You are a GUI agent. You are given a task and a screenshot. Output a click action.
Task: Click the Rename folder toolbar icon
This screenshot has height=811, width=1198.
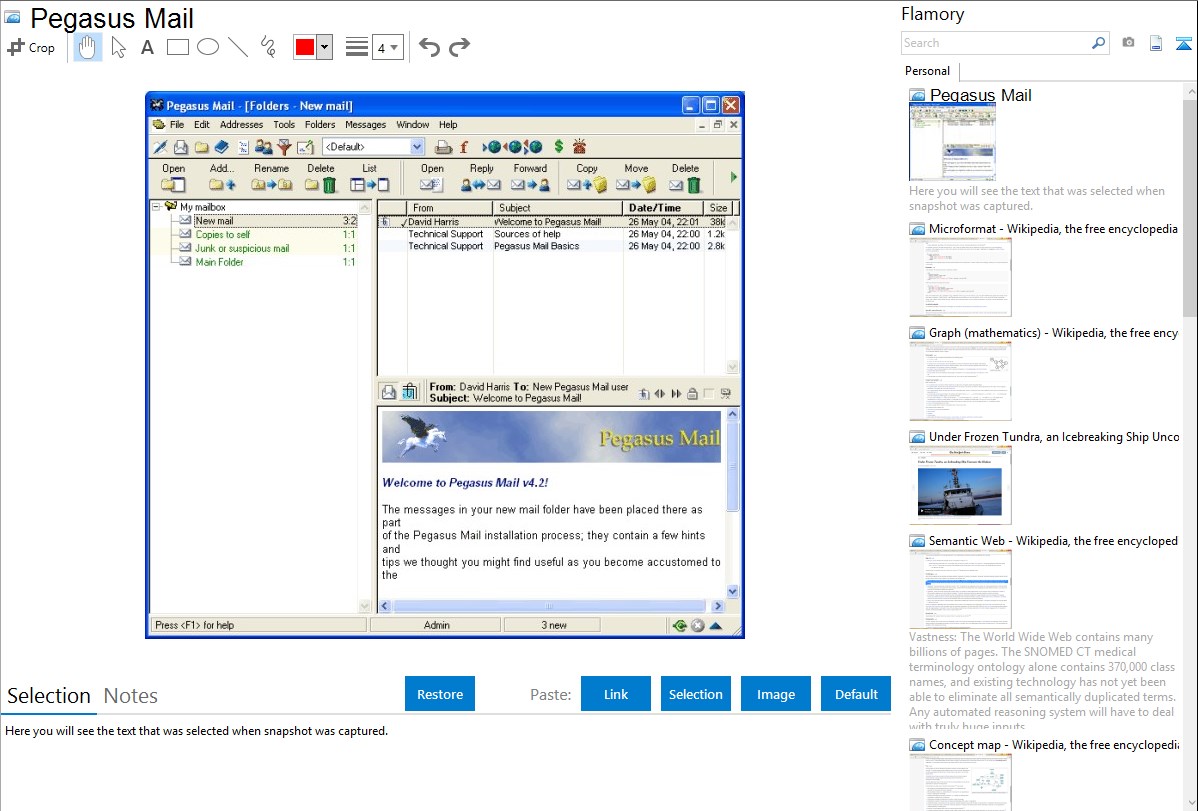click(x=271, y=184)
